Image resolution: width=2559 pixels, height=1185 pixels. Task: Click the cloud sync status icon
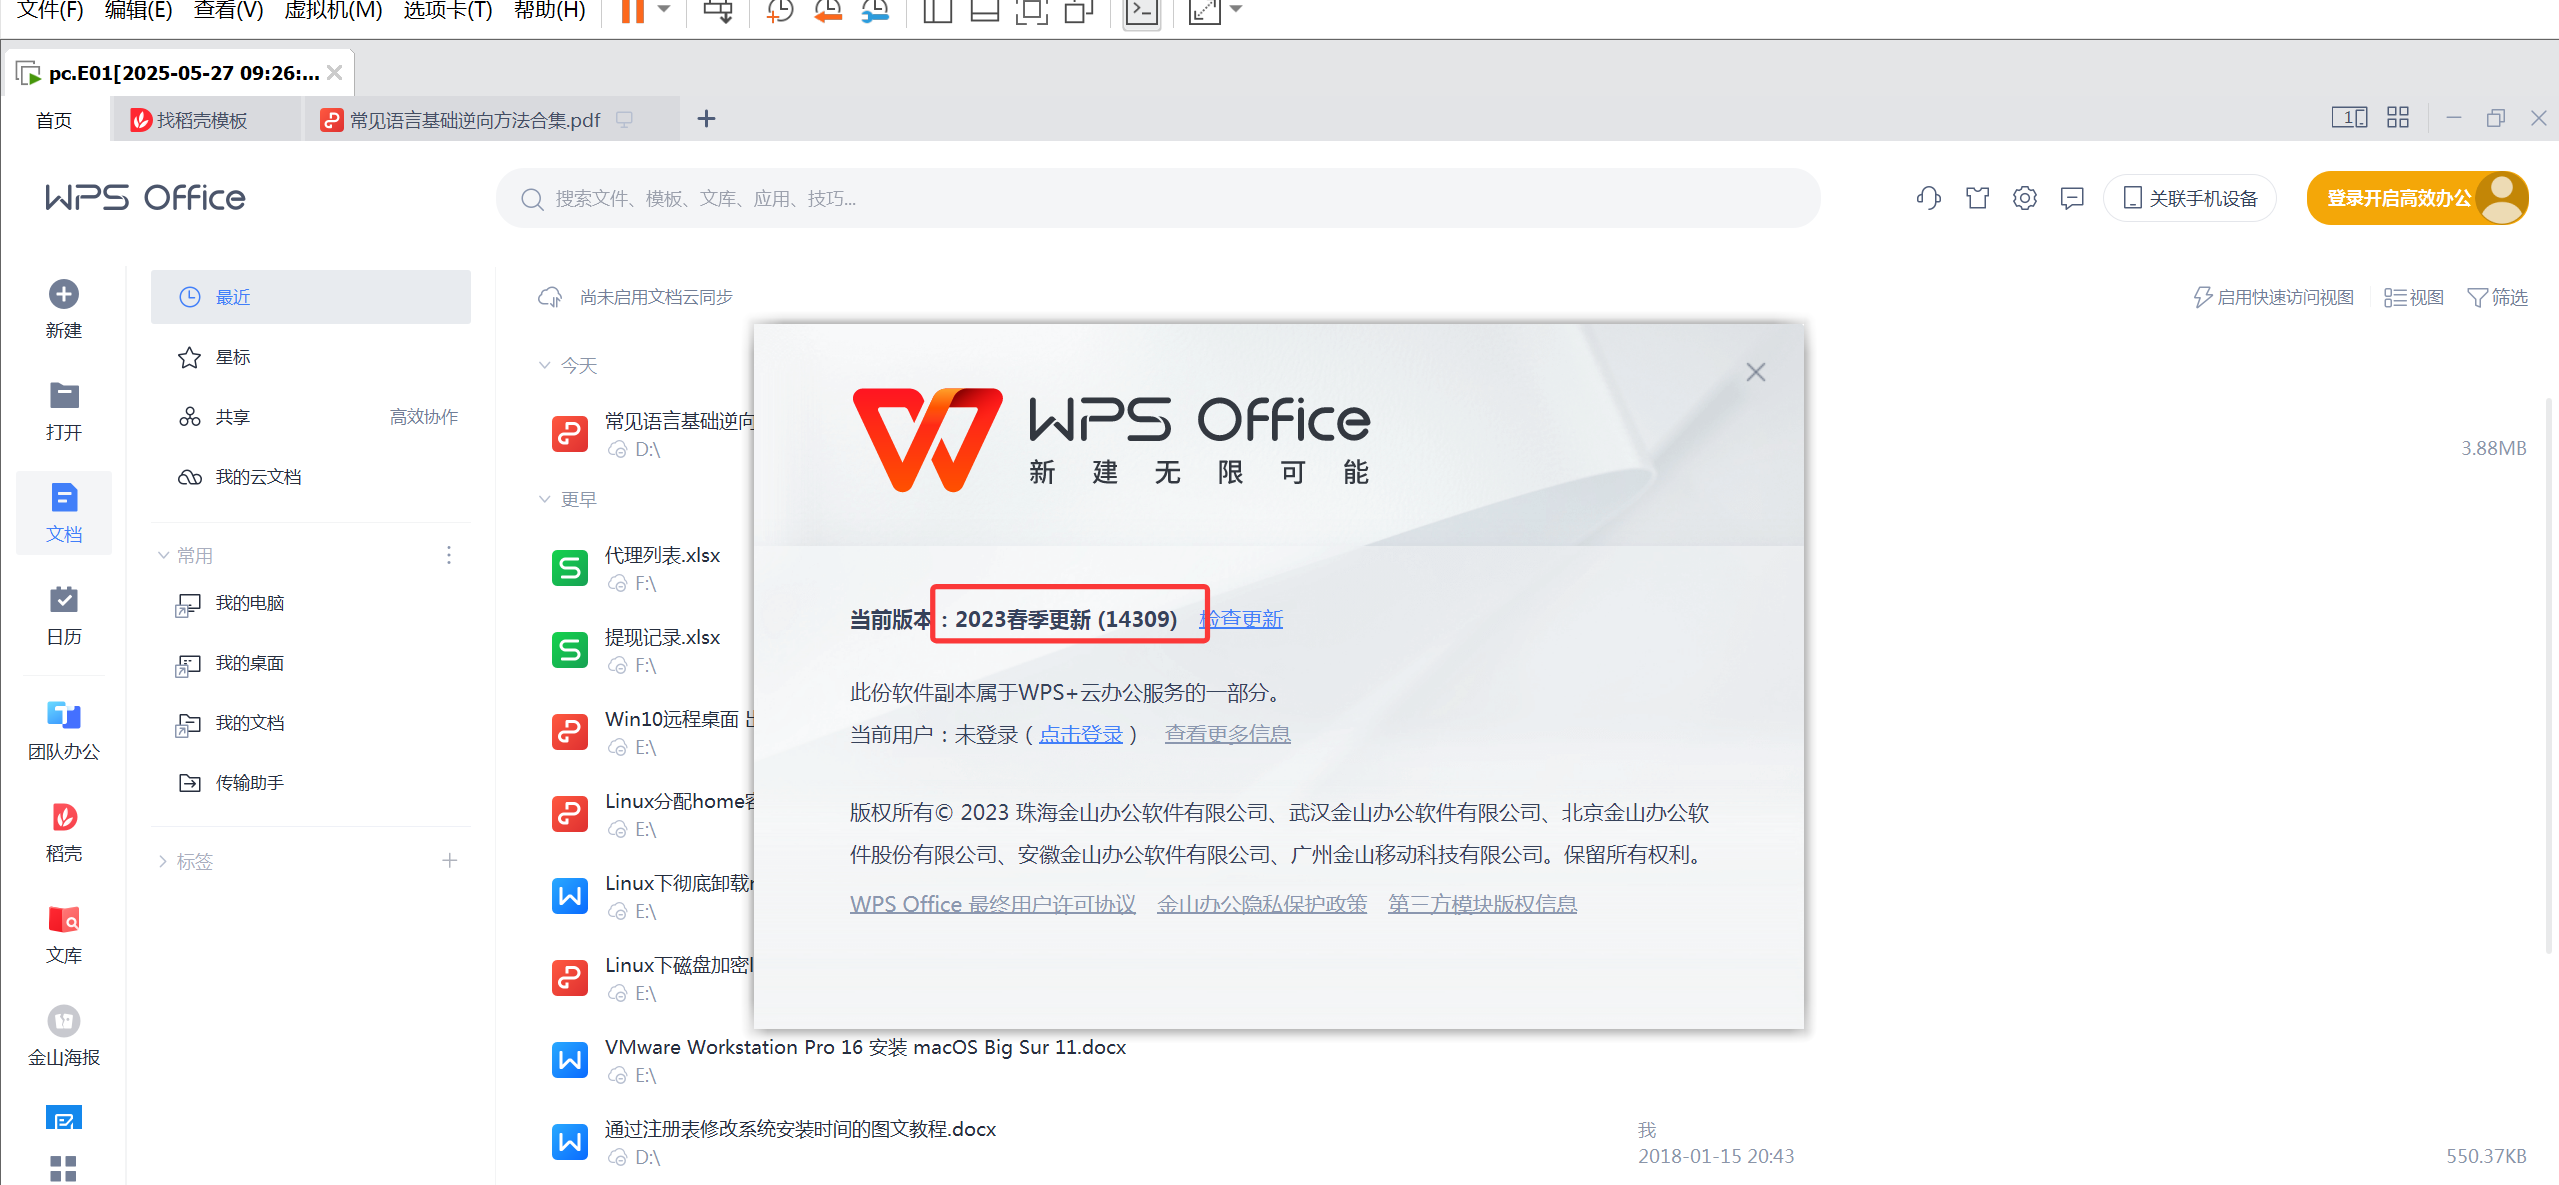click(x=550, y=297)
